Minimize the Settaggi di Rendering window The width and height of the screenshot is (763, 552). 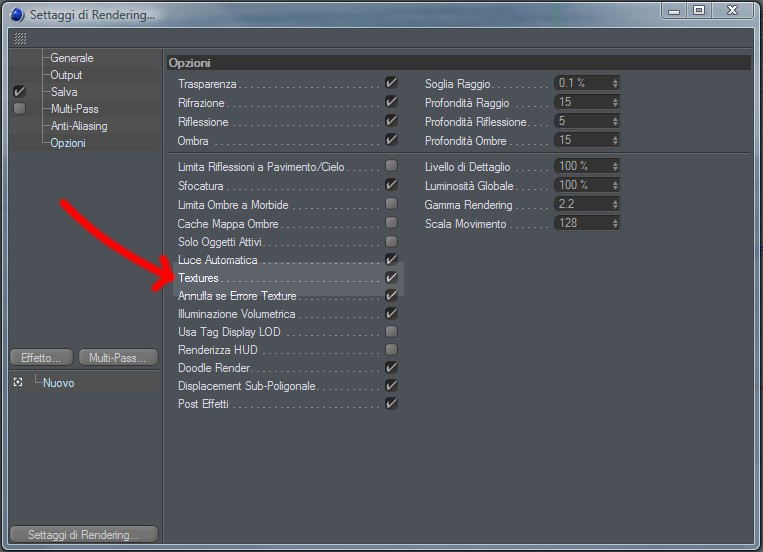pyautogui.click(x=674, y=11)
